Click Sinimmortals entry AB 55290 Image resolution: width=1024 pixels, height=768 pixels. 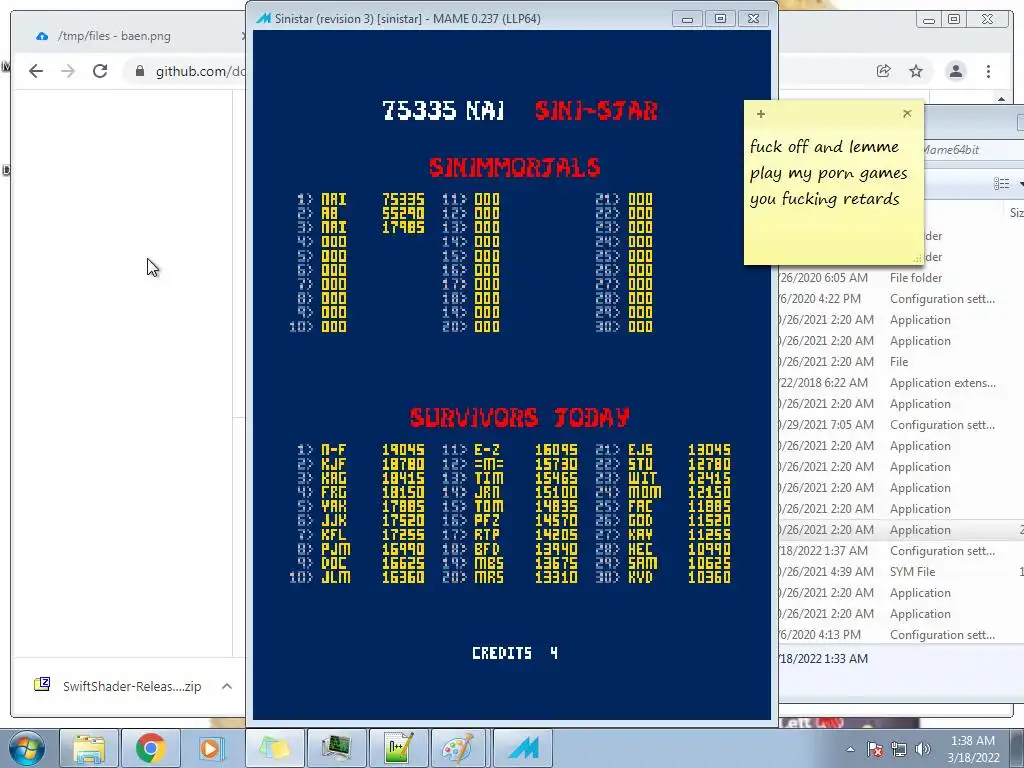click(361, 213)
